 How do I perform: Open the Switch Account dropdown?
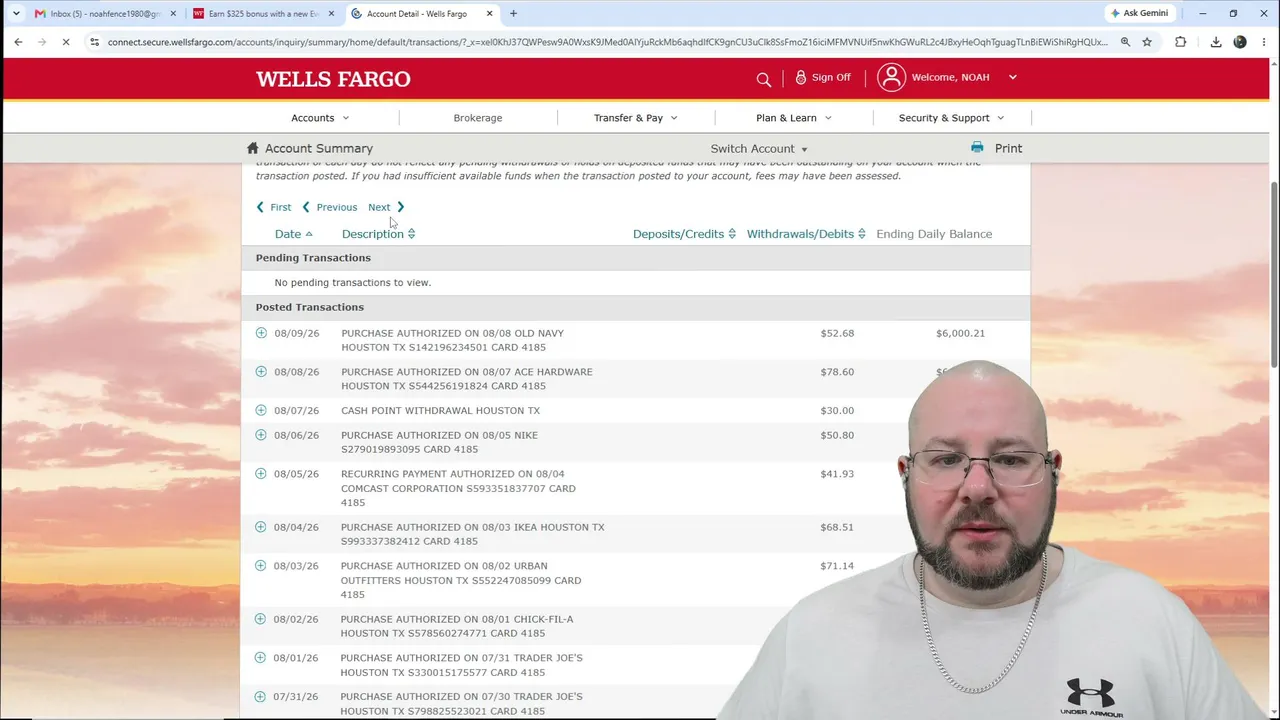(759, 149)
